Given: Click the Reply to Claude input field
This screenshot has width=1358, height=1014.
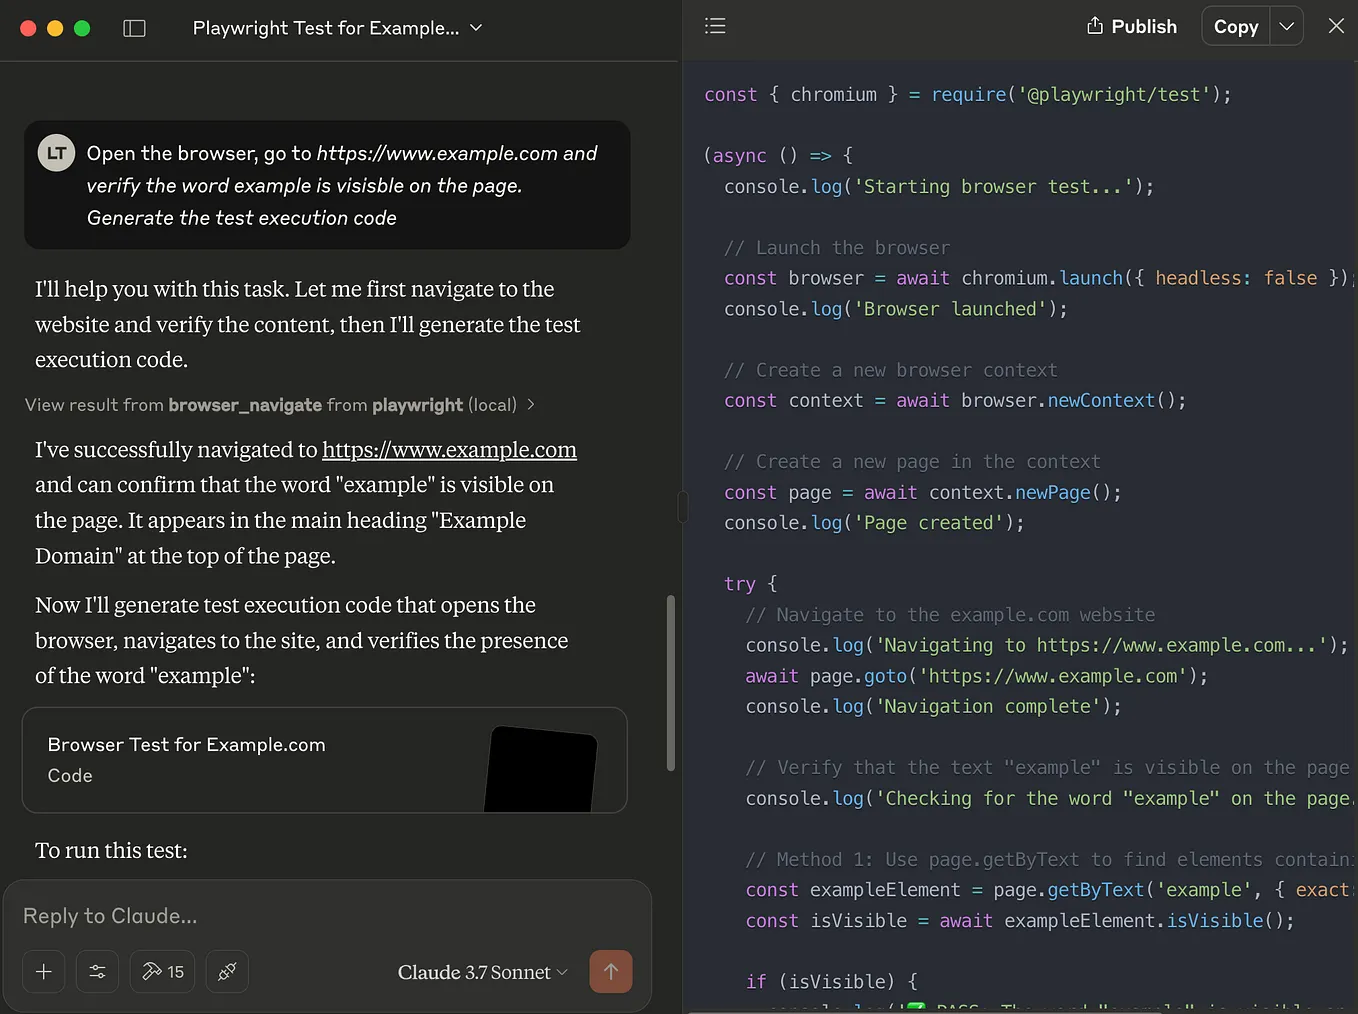Looking at the screenshot, I should pos(300,915).
